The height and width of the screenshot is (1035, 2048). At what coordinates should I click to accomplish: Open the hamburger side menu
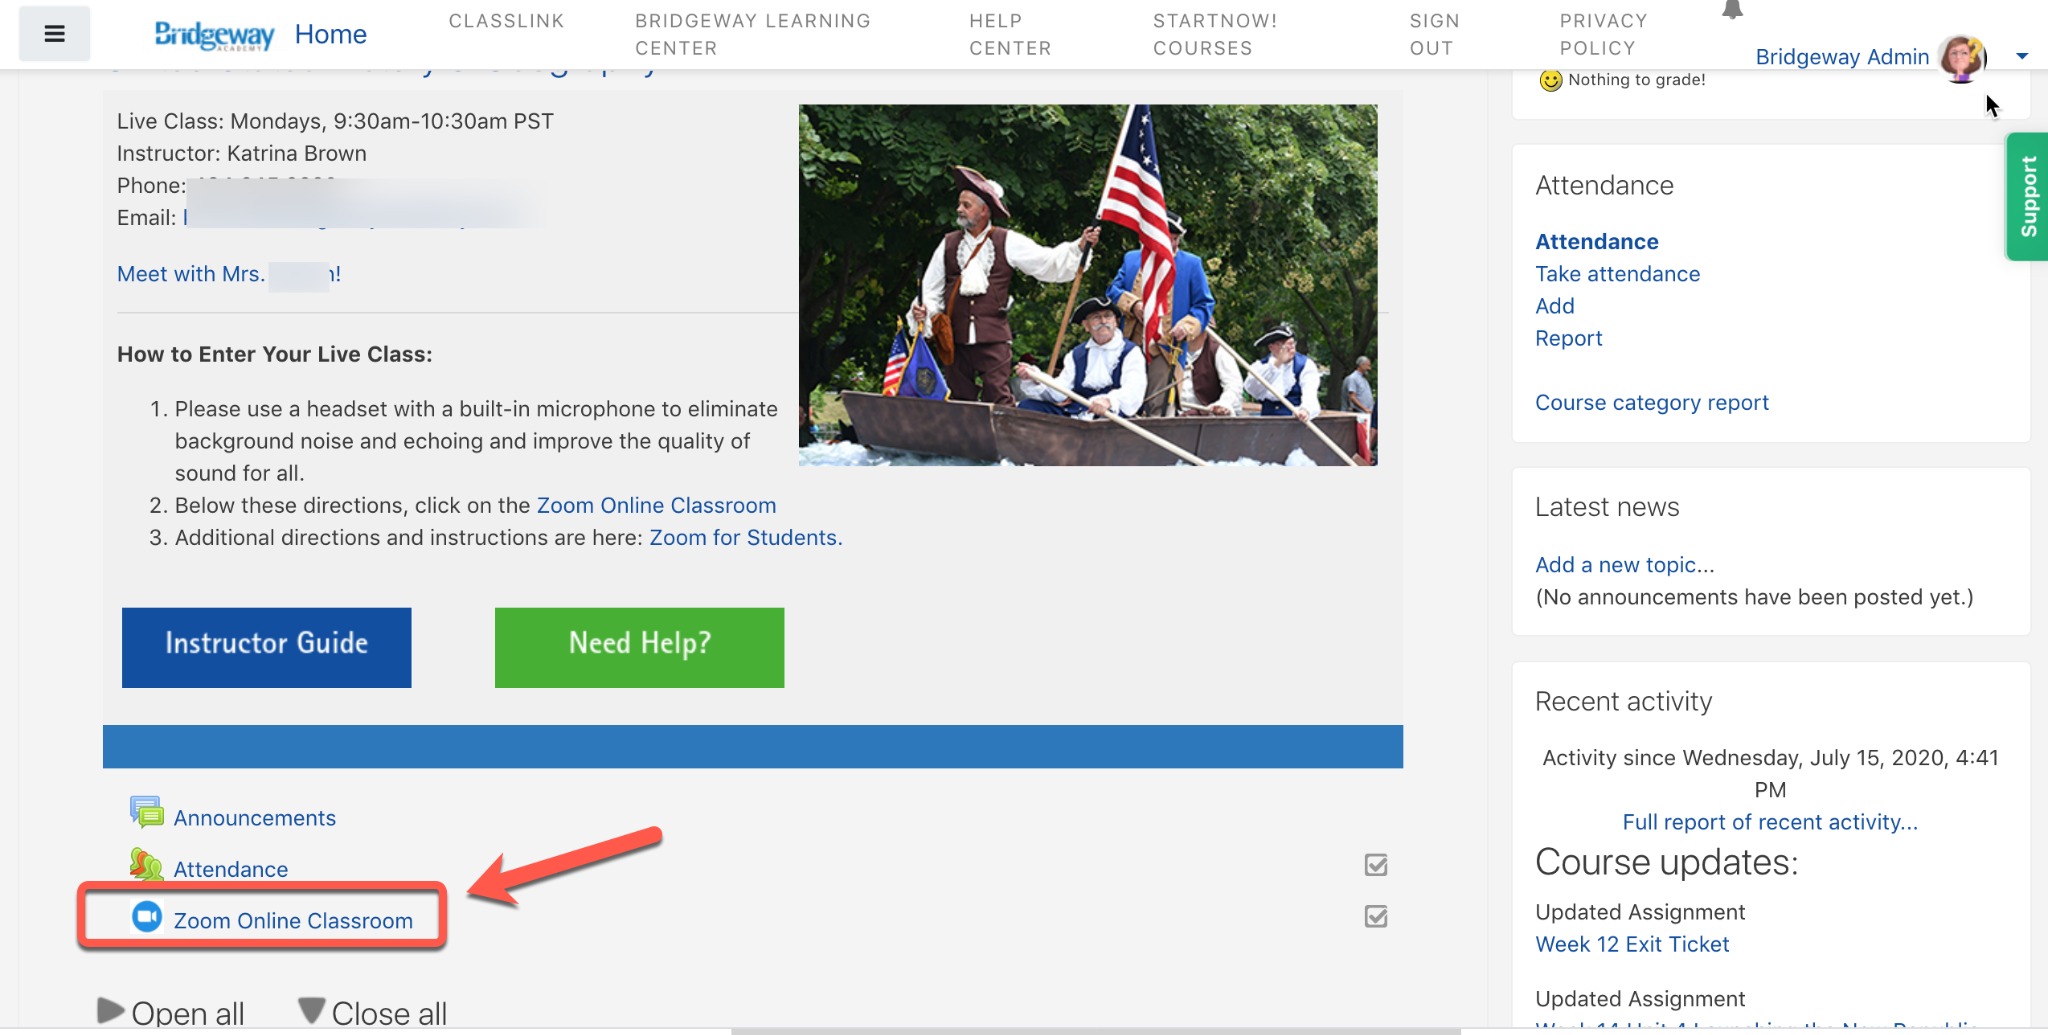click(54, 34)
